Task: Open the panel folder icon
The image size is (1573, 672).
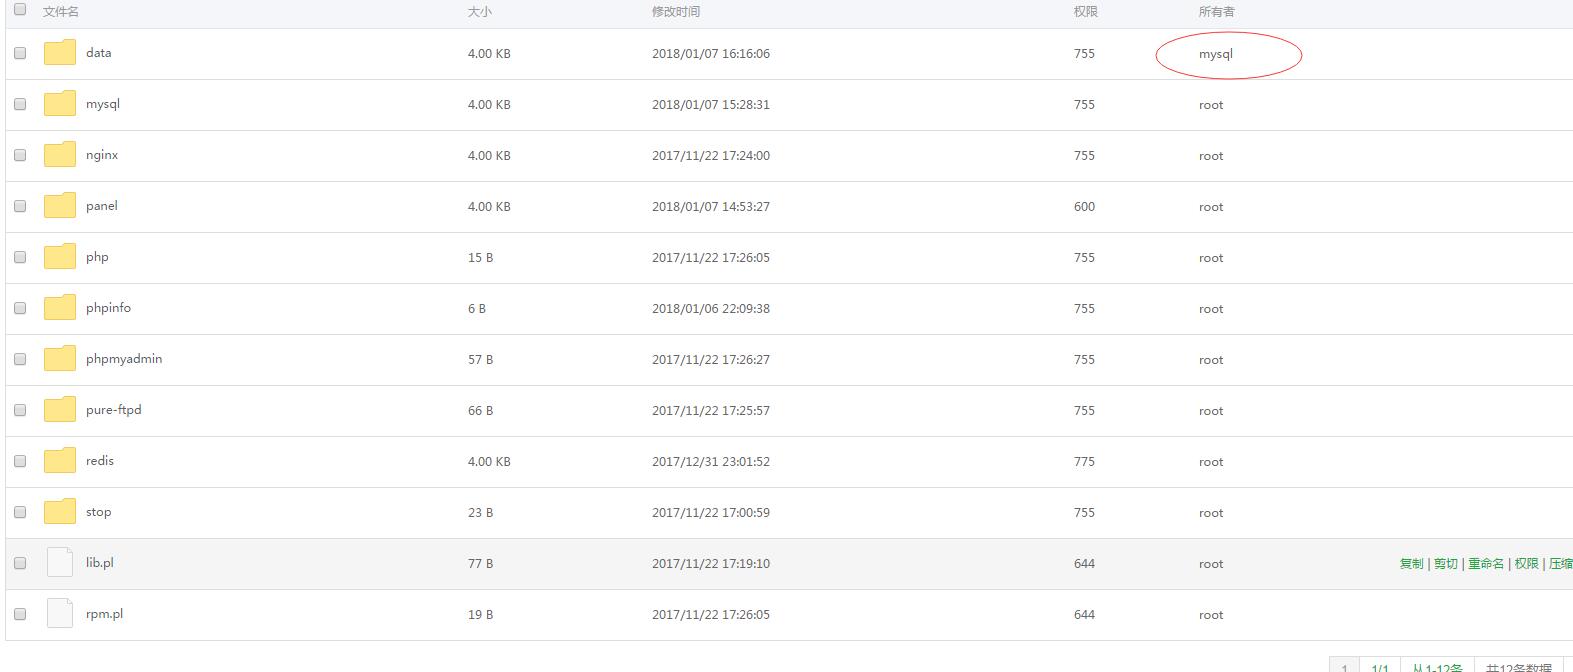Action: (x=60, y=206)
